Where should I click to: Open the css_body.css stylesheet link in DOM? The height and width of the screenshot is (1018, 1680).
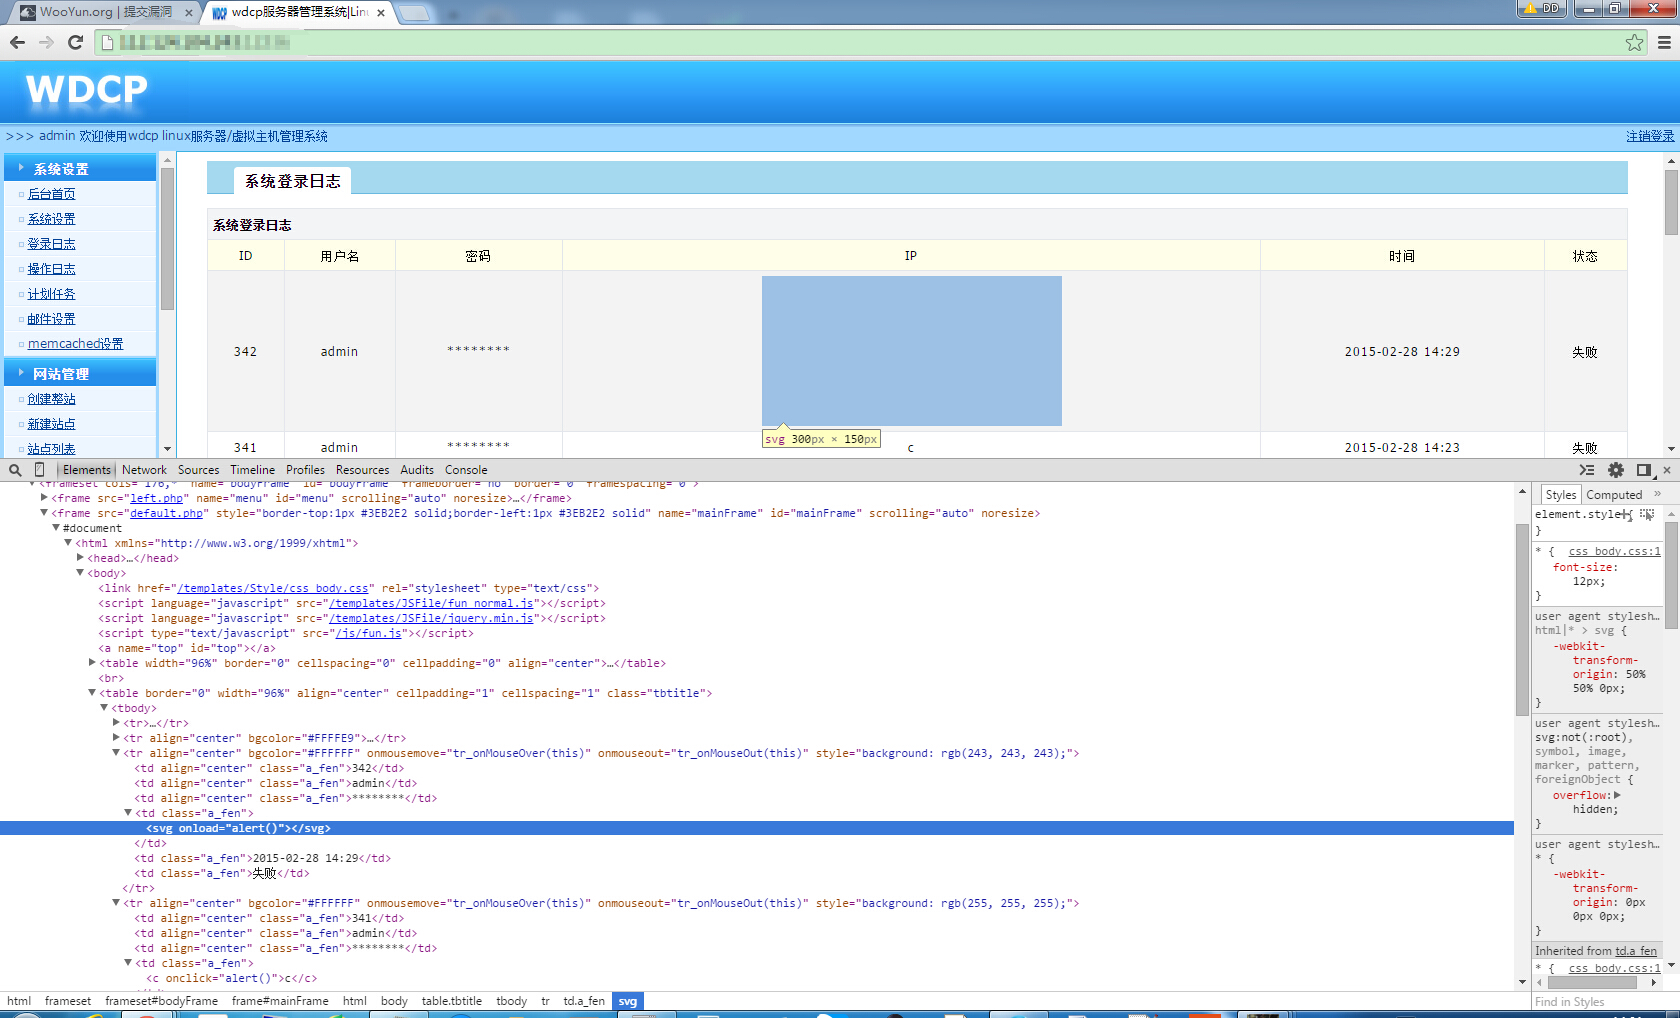272,588
